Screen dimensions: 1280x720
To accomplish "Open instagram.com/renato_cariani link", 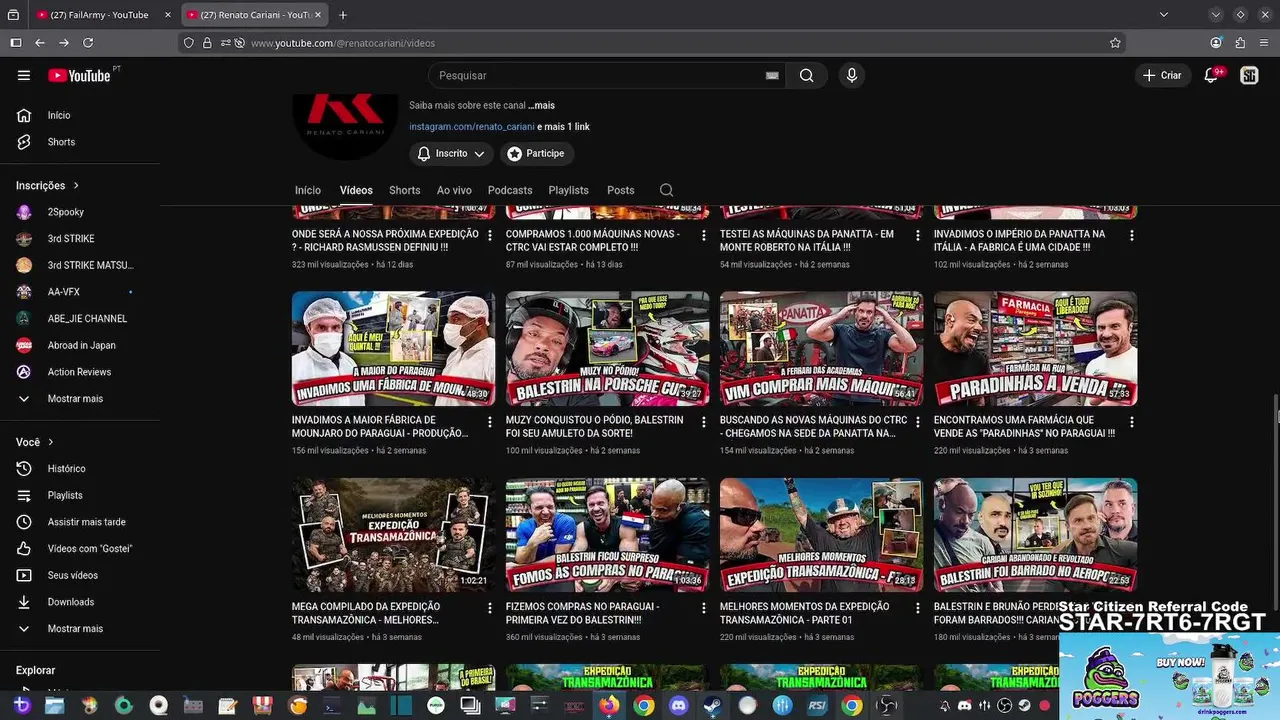I will click(x=471, y=127).
